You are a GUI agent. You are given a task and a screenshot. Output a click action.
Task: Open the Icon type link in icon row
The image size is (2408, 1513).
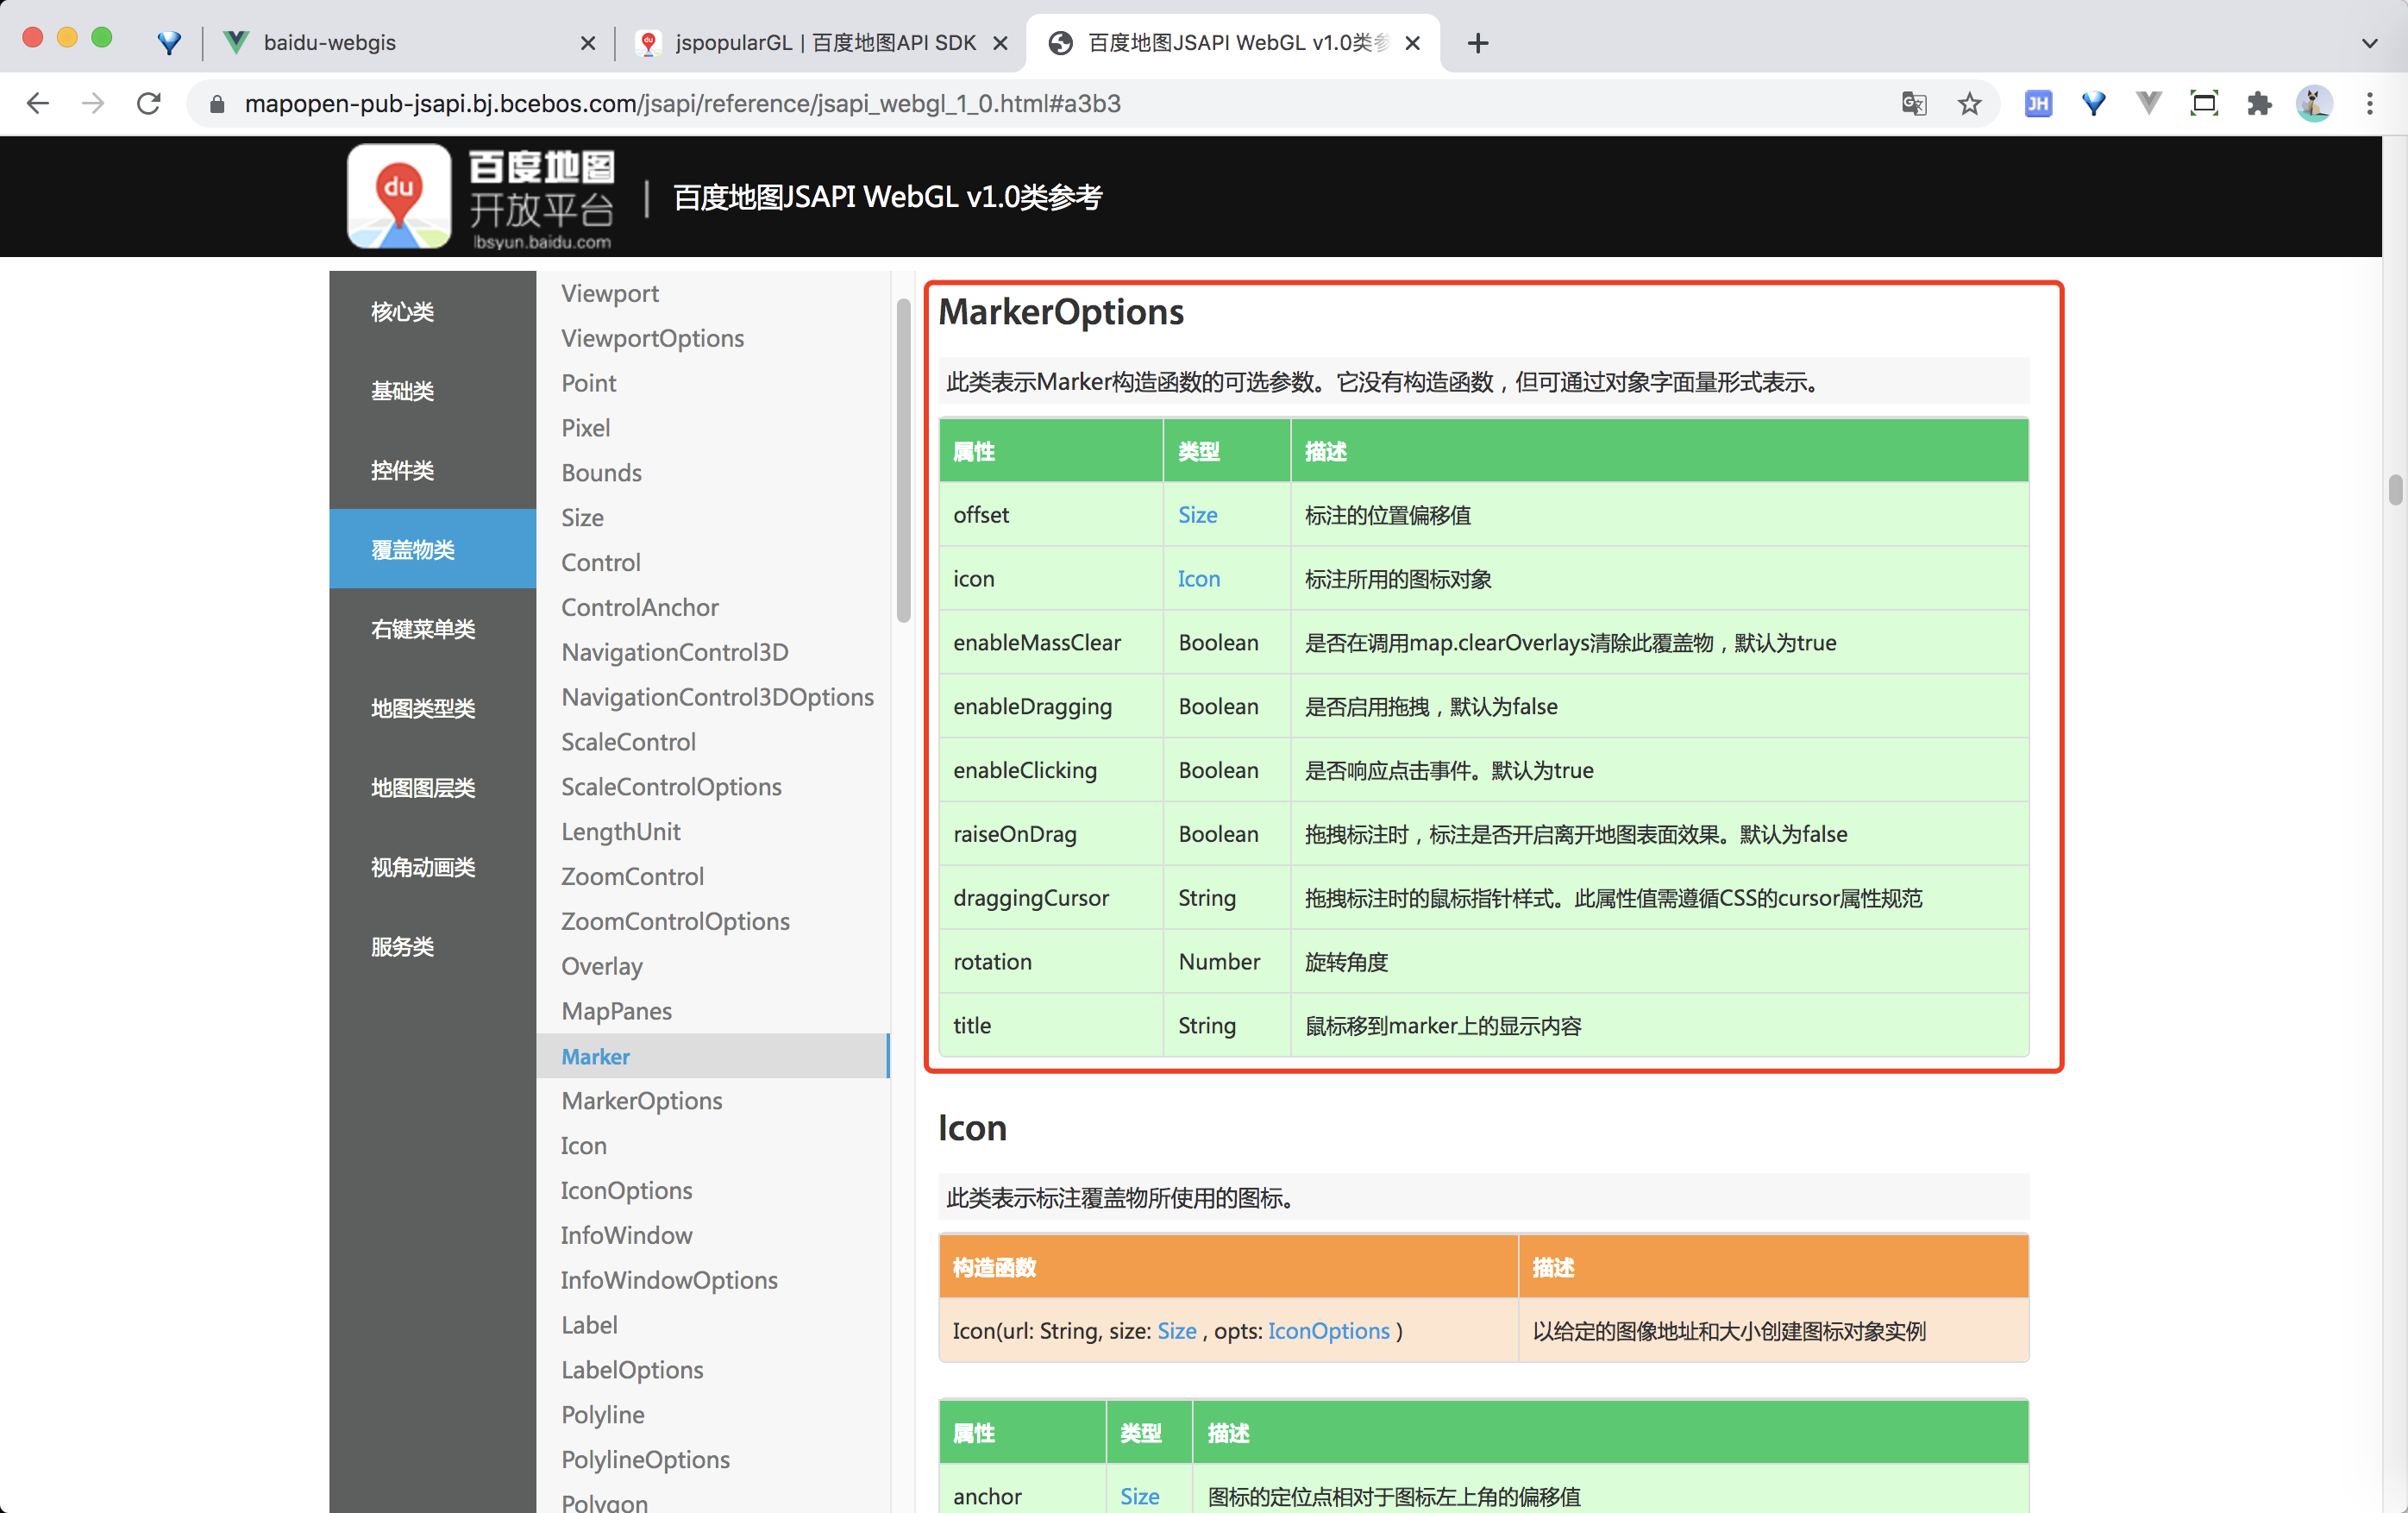tap(1198, 578)
